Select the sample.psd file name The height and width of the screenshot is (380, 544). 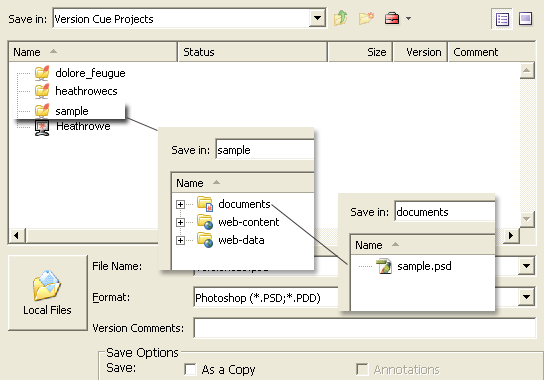point(424,266)
